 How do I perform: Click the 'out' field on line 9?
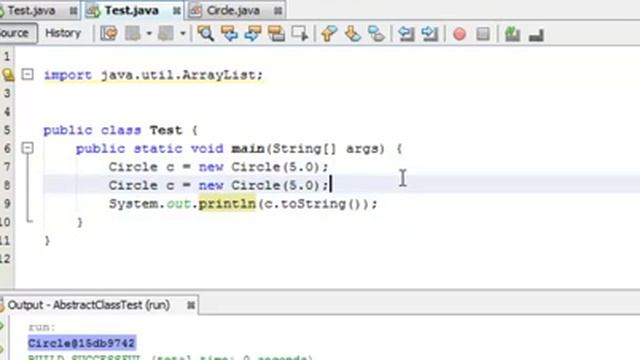(x=178, y=204)
